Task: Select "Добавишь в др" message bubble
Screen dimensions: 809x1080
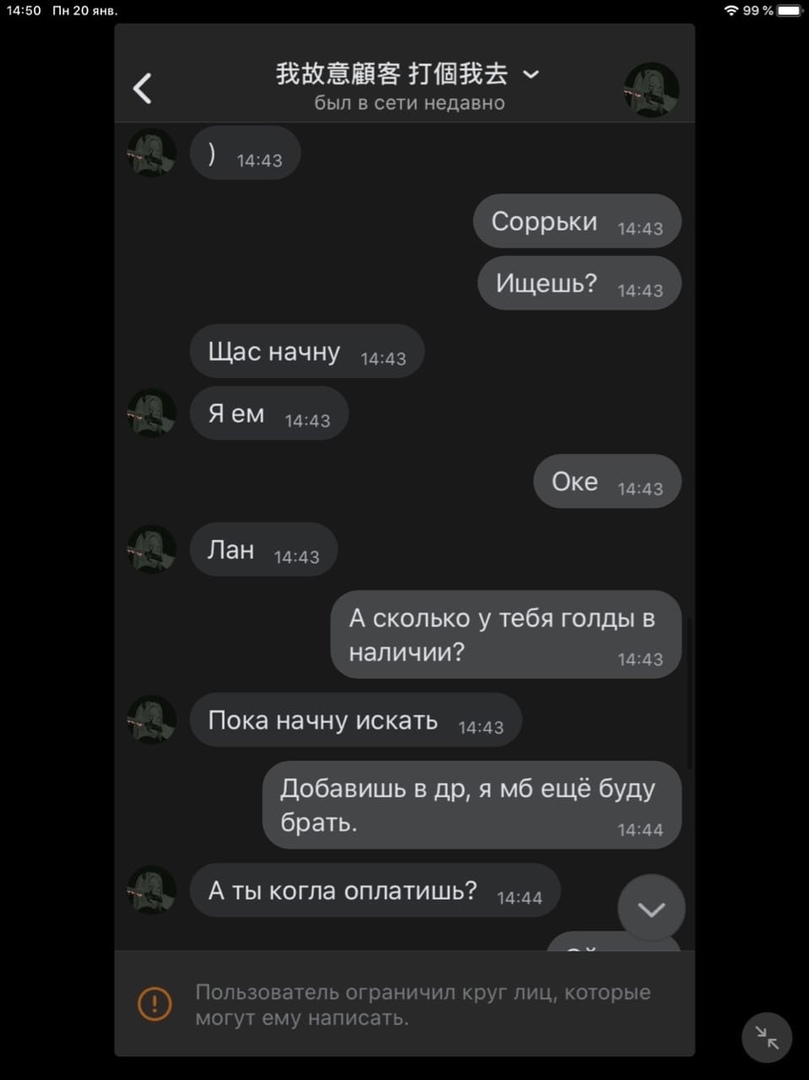Action: click(472, 805)
